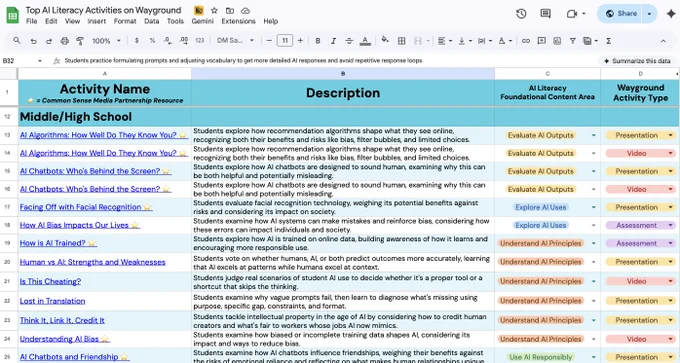This screenshot has width=680, height=363.
Task: Format selection as percent
Action: click(x=152, y=41)
